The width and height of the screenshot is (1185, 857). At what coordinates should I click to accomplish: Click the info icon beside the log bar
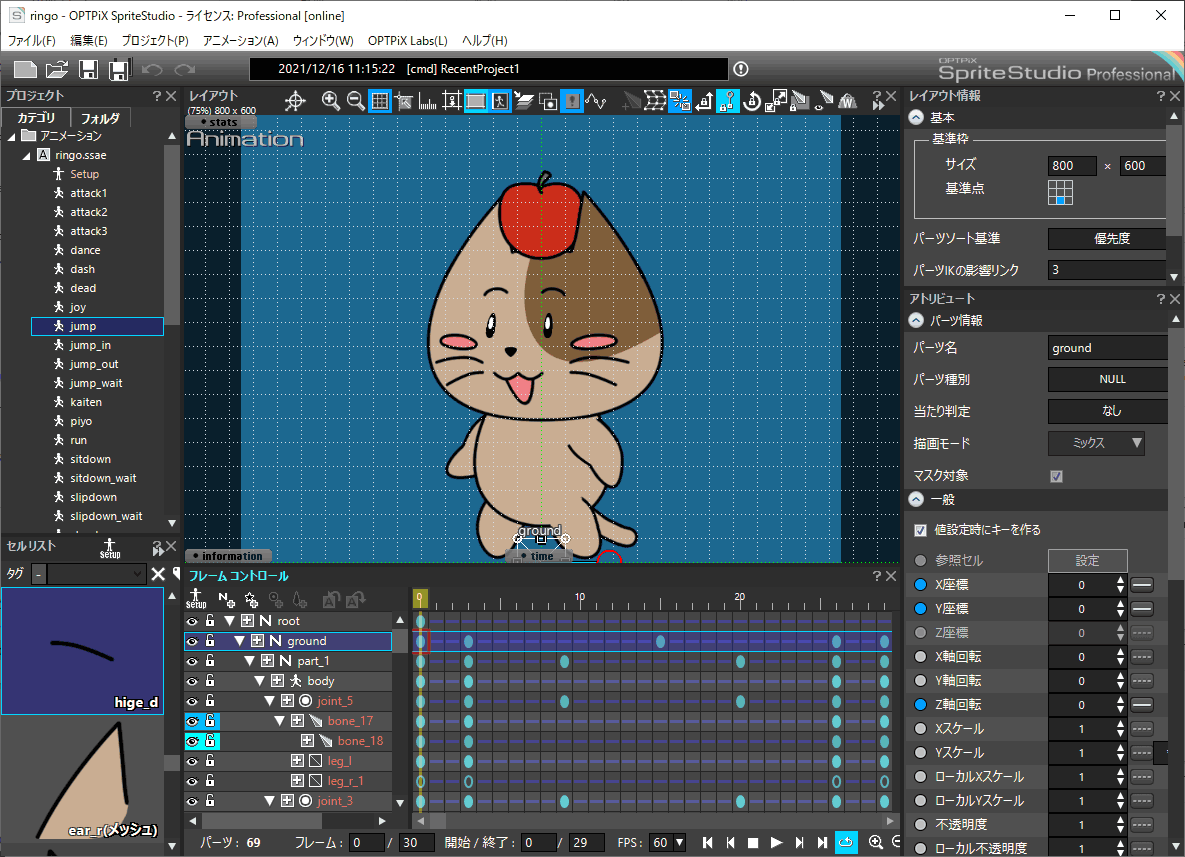(741, 70)
